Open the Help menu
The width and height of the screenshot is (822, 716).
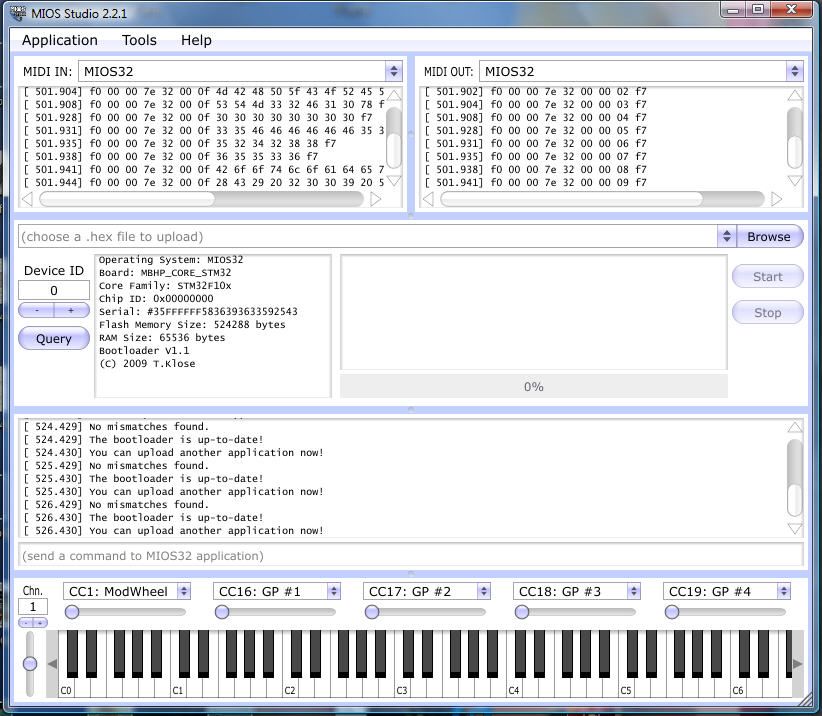point(196,40)
